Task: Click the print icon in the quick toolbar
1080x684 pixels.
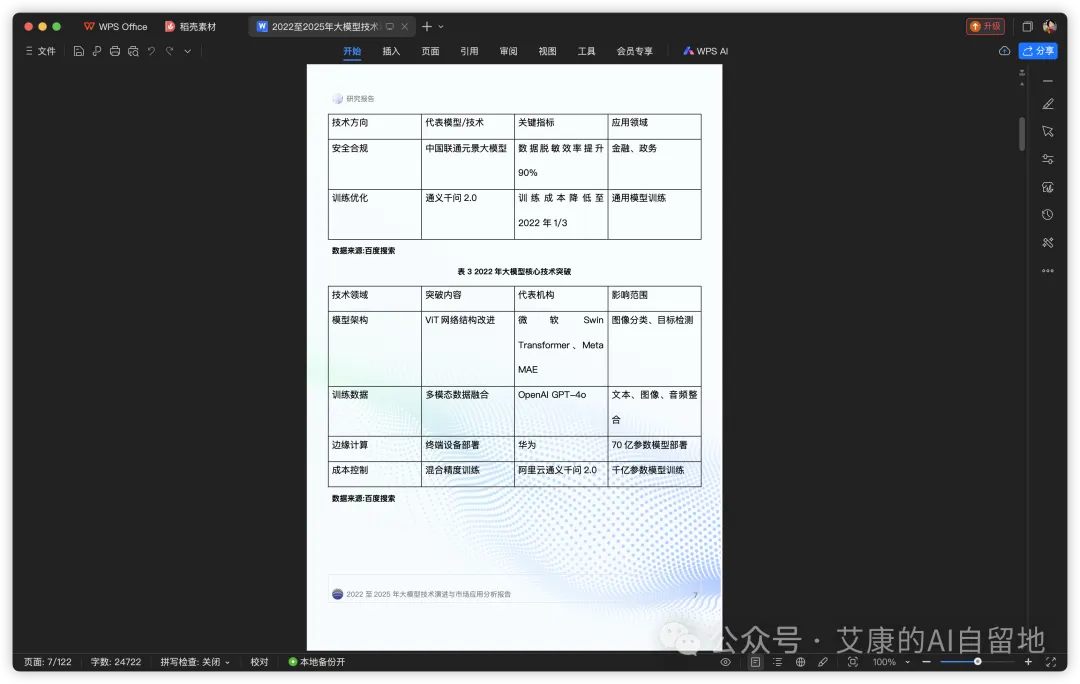Action: click(115, 51)
